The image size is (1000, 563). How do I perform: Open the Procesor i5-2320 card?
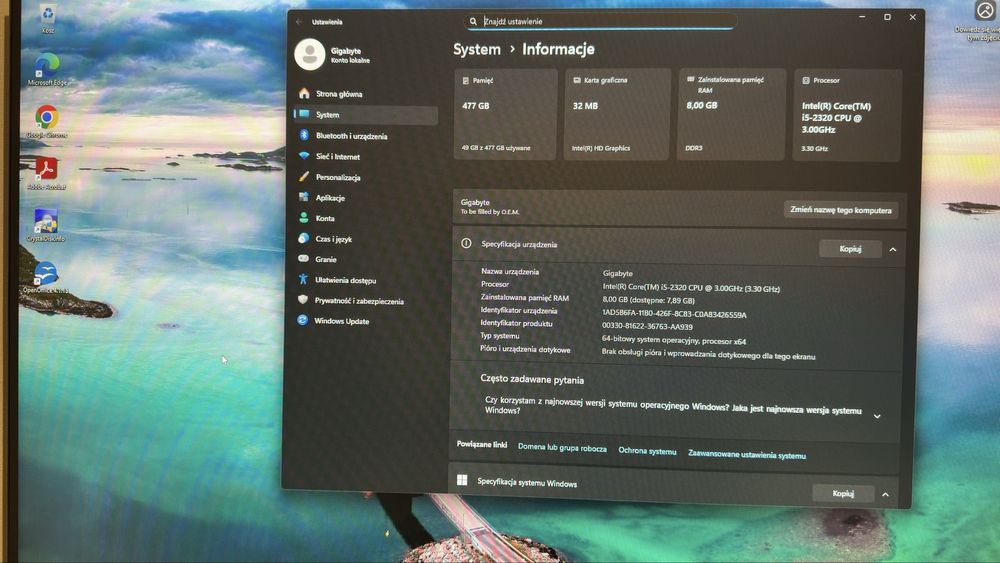847,115
